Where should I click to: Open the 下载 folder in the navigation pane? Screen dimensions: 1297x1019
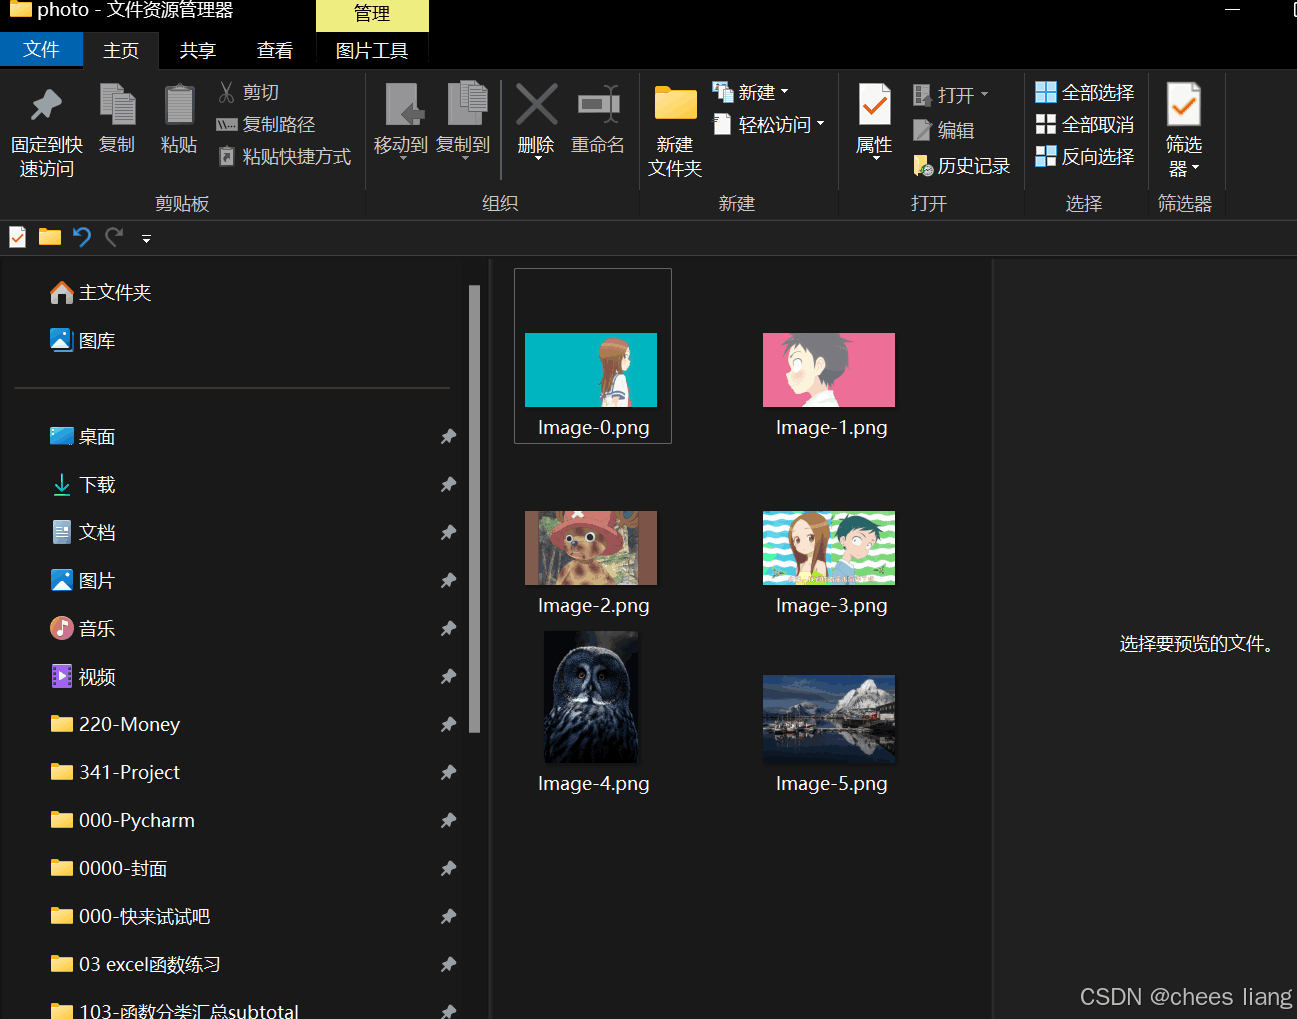83,484
